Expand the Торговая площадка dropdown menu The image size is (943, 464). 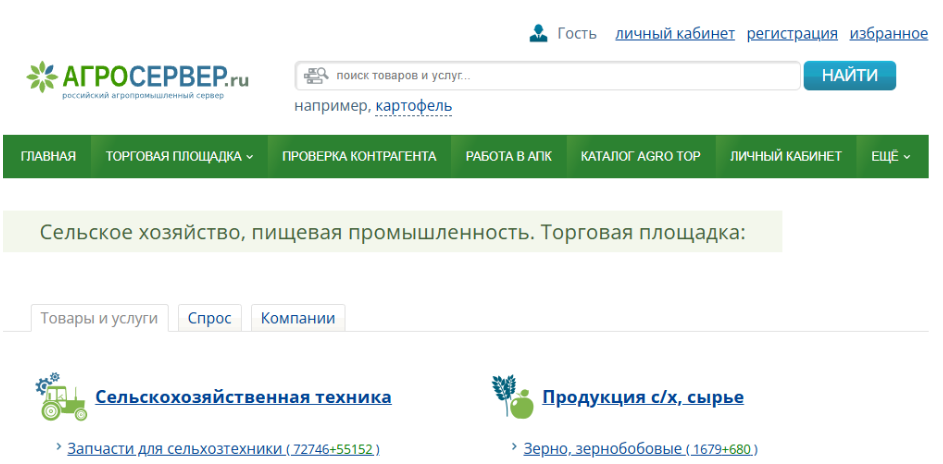179,156
